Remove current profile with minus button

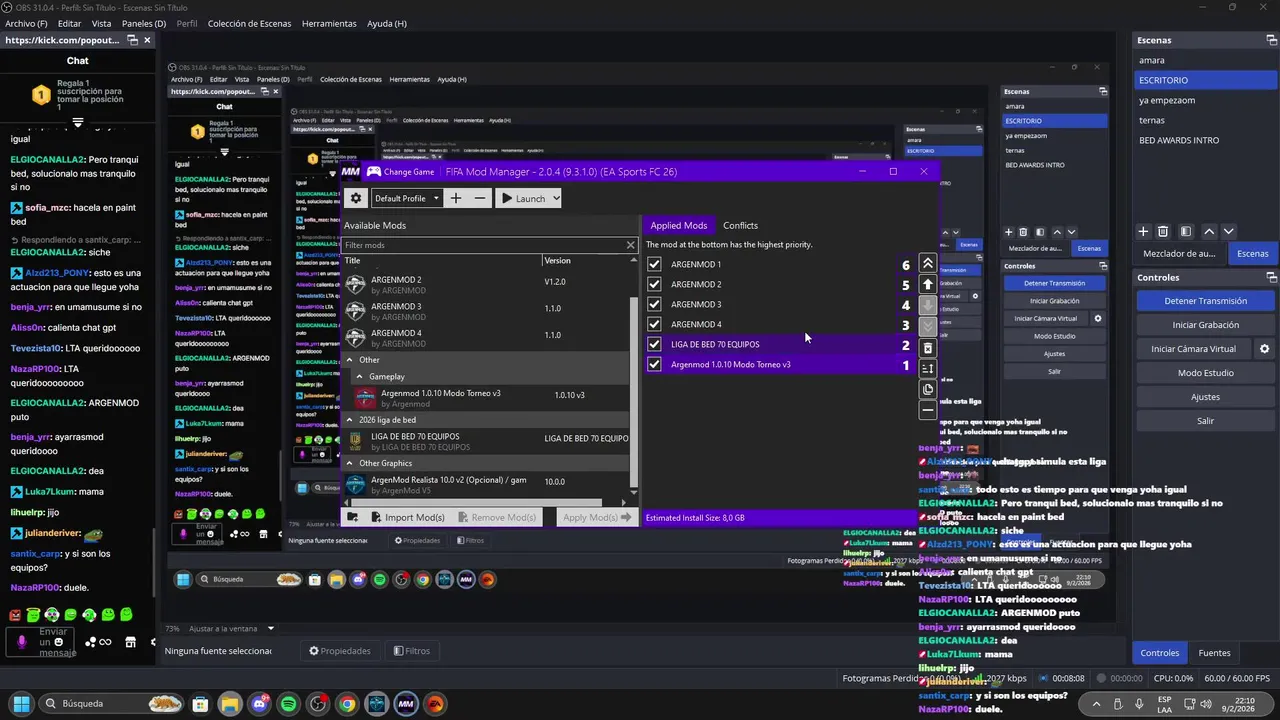pos(480,198)
